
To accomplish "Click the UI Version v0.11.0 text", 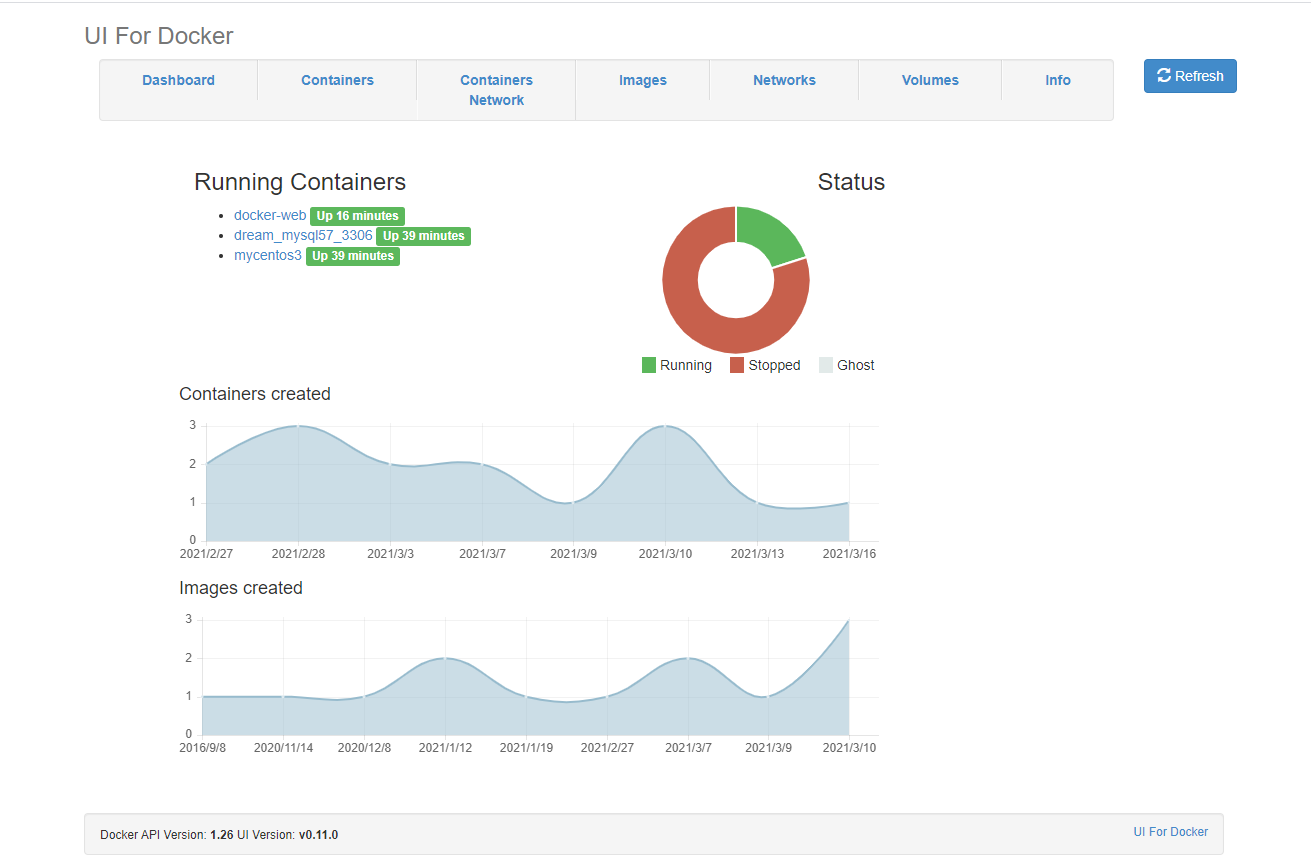I will (287, 834).
